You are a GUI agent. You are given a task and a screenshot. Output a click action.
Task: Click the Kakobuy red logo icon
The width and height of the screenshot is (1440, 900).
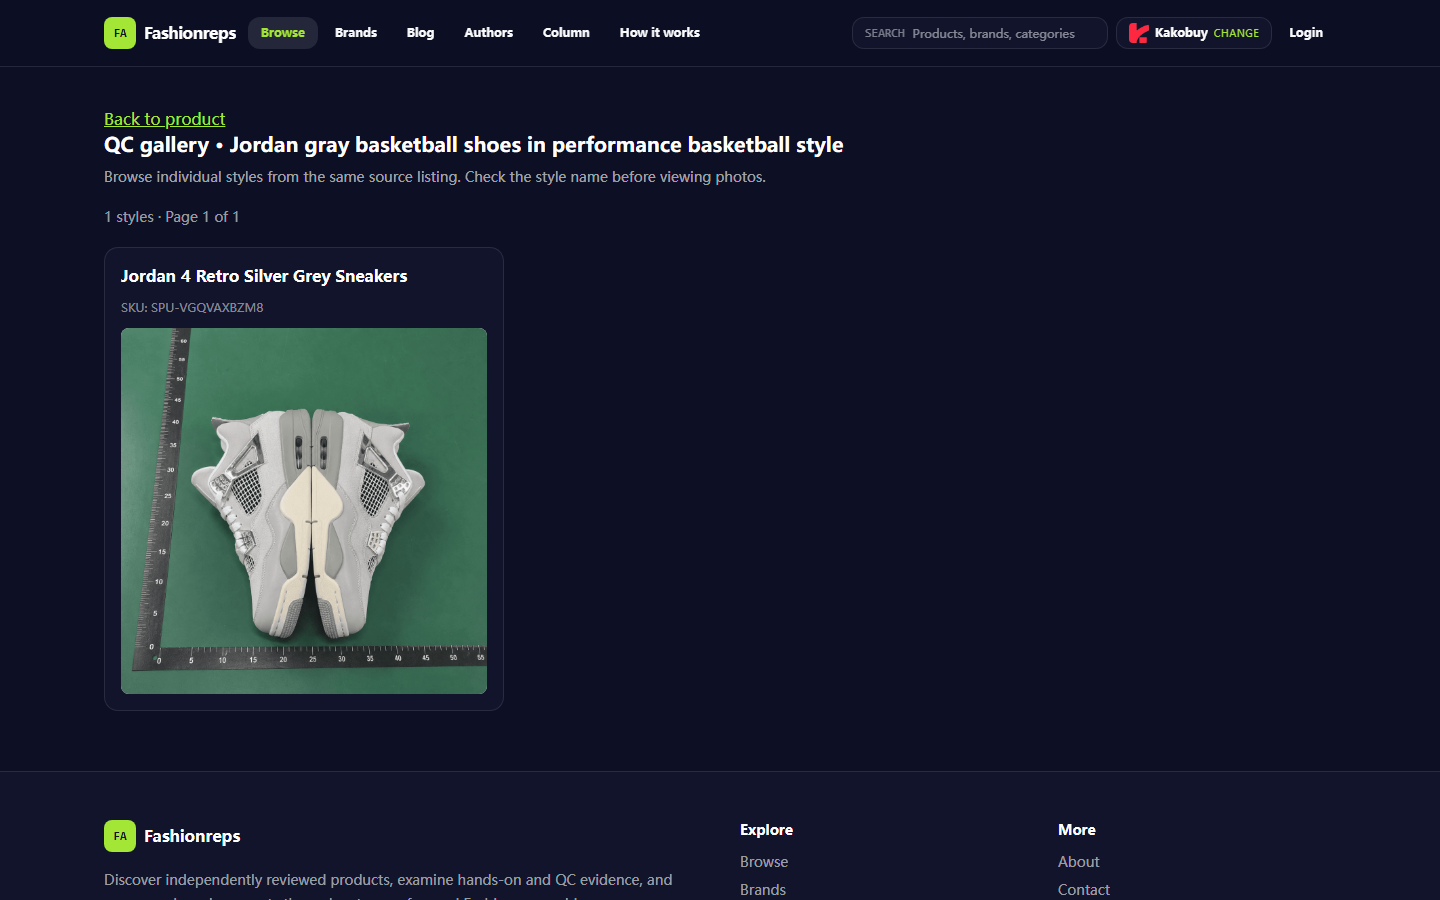coord(1138,33)
